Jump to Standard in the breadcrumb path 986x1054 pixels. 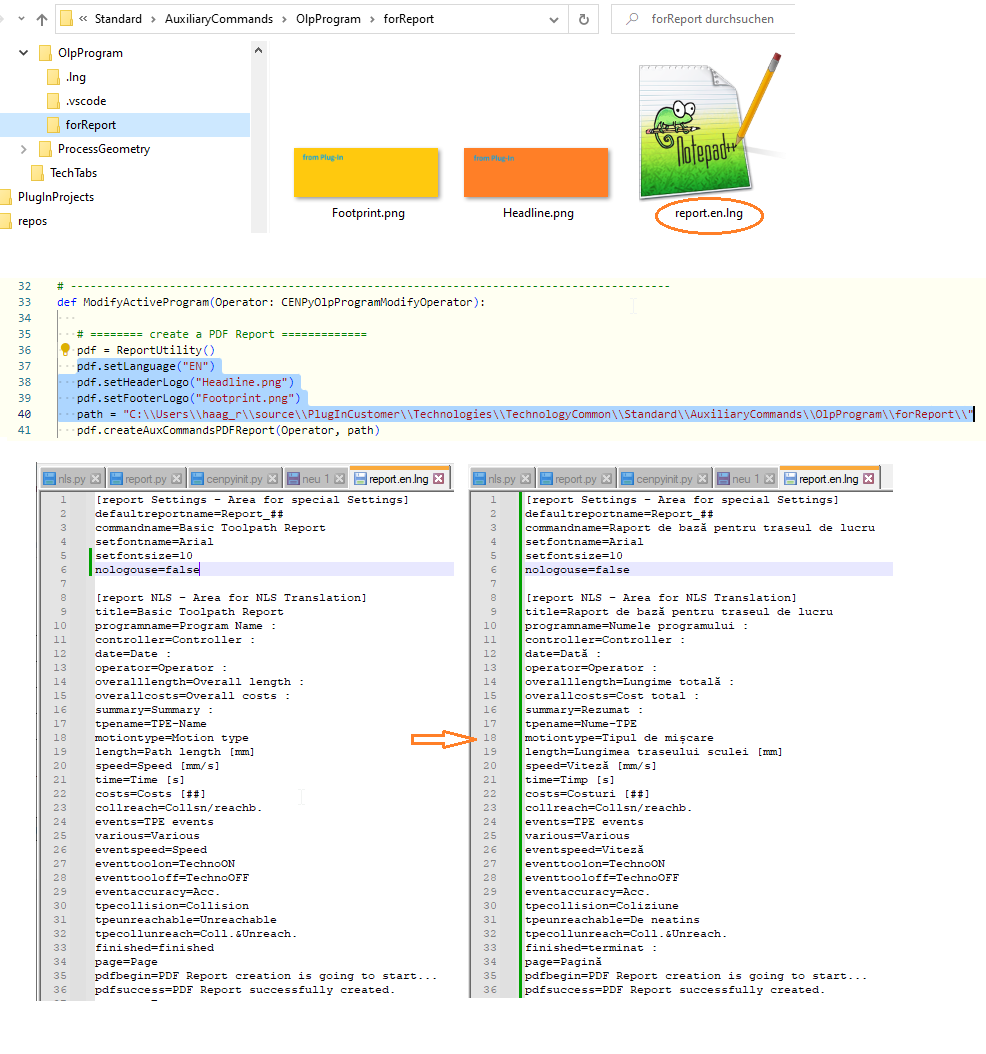click(x=118, y=19)
